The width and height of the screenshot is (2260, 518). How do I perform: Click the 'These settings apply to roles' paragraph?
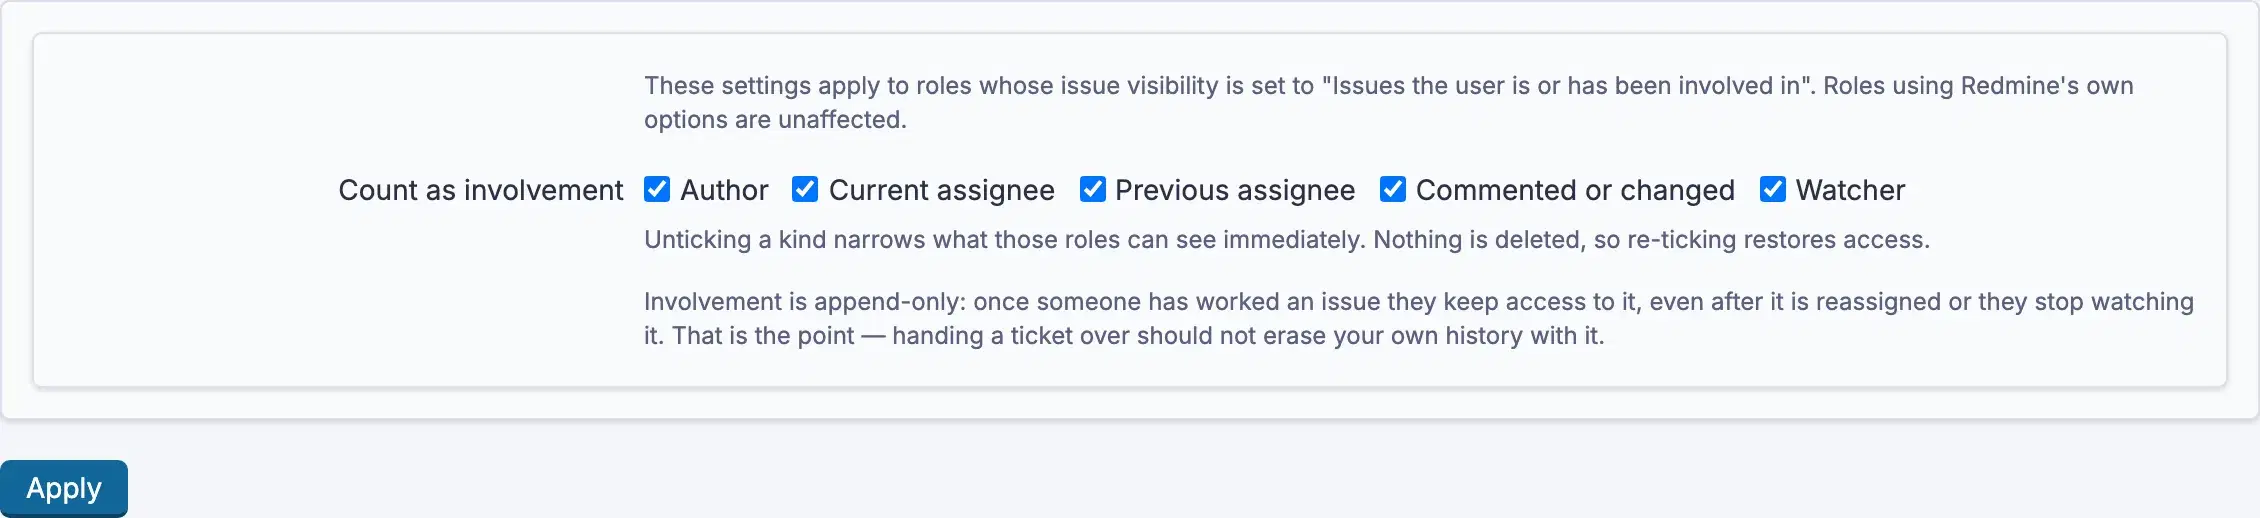tap(1389, 102)
